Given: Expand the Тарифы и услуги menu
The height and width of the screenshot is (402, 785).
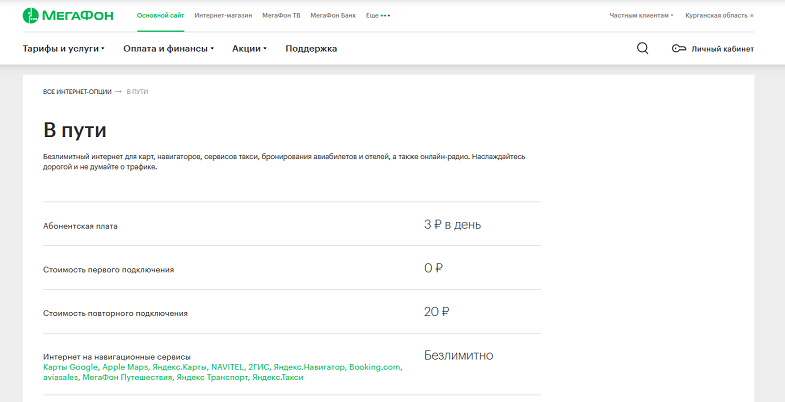Looking at the screenshot, I should click(x=64, y=49).
